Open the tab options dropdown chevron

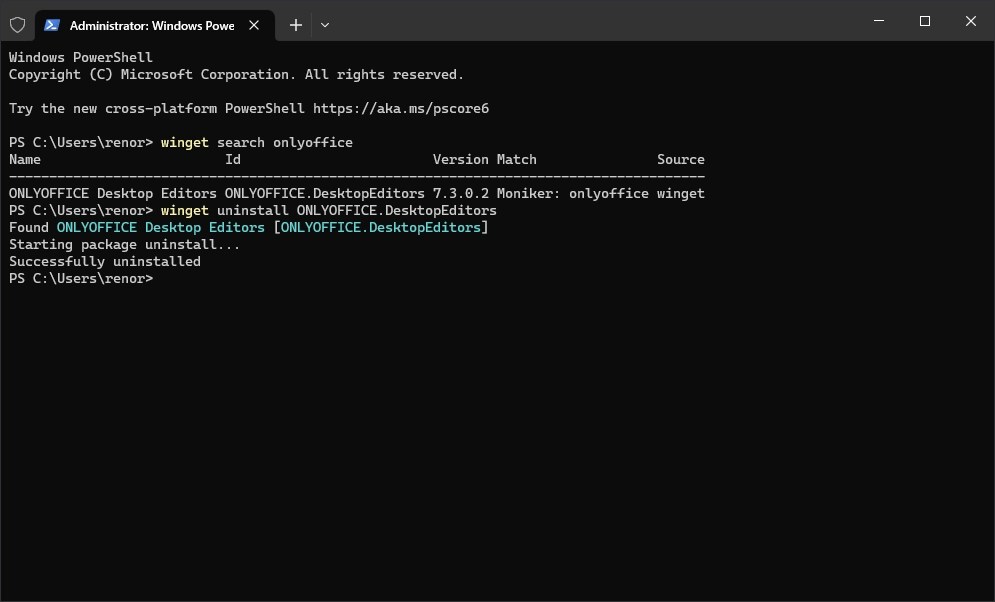click(325, 24)
